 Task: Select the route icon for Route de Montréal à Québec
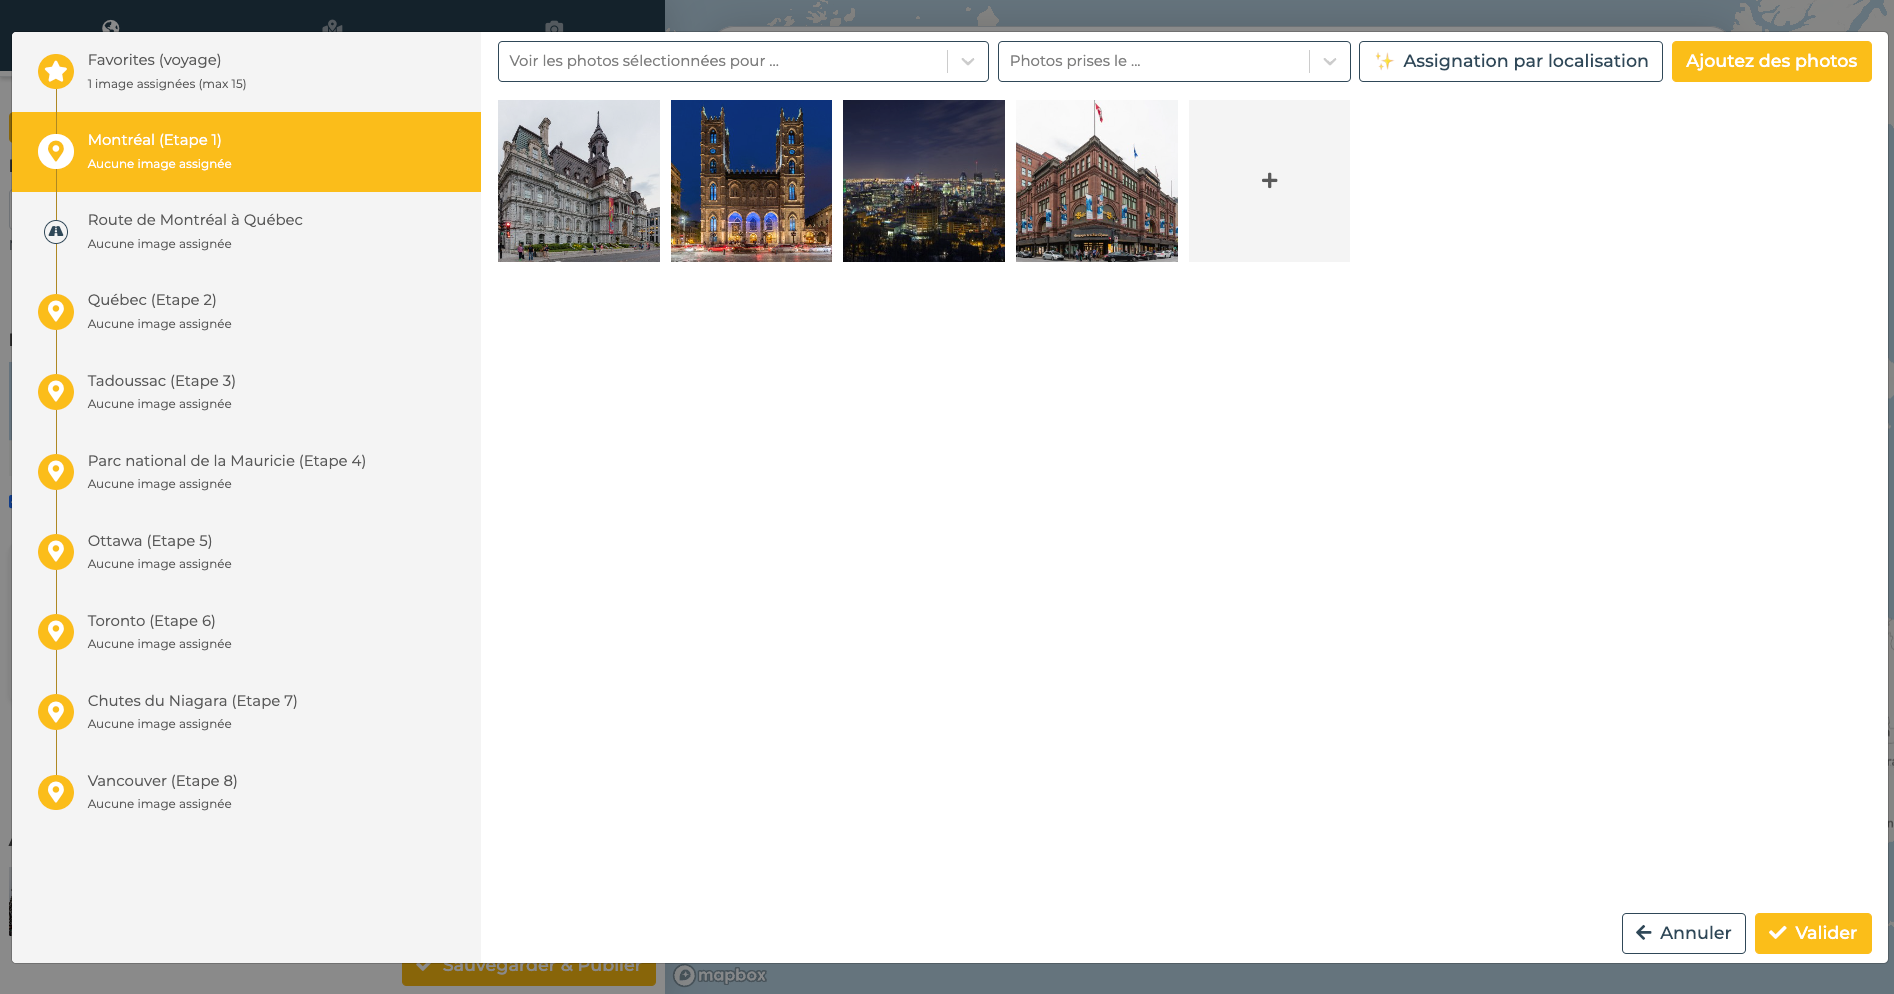click(x=56, y=231)
